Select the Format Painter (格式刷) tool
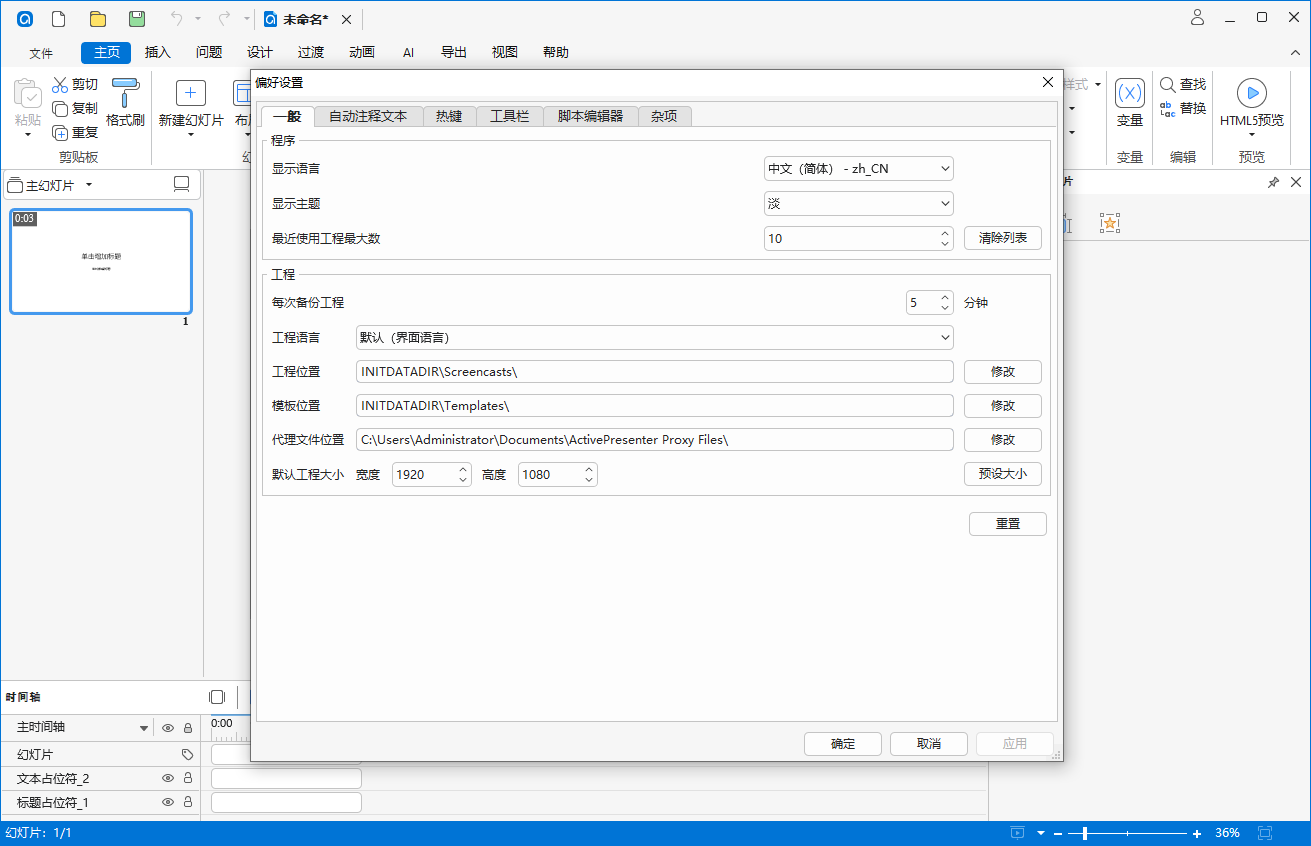1311x846 pixels. coord(125,105)
